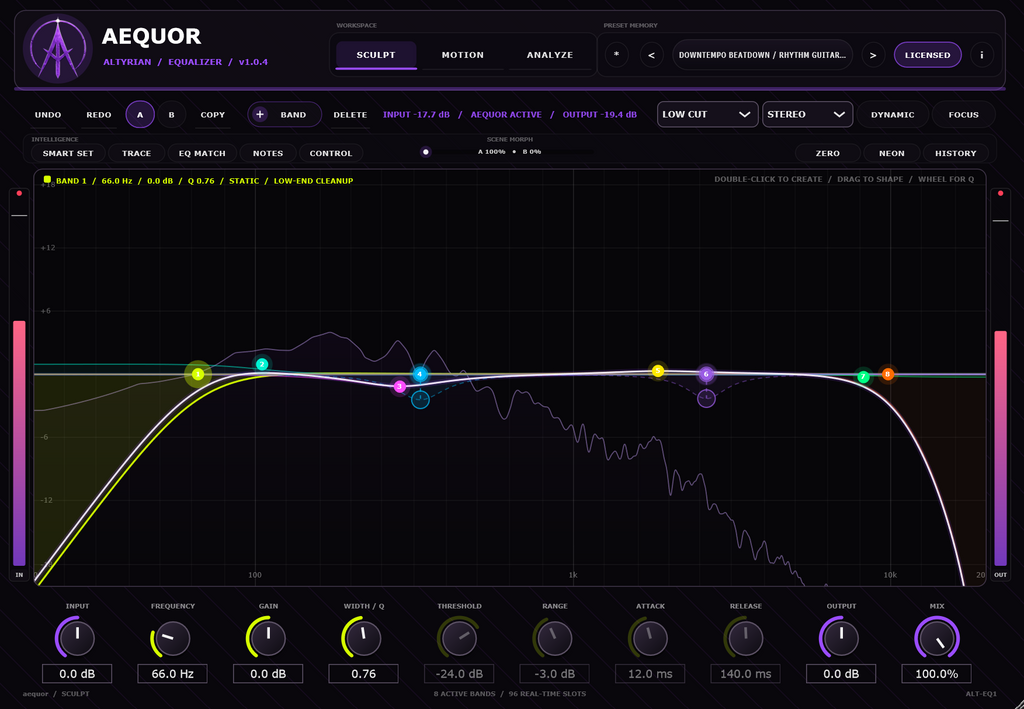Select the yellow band node 5
Screen dimensions: 1024x709
point(658,371)
